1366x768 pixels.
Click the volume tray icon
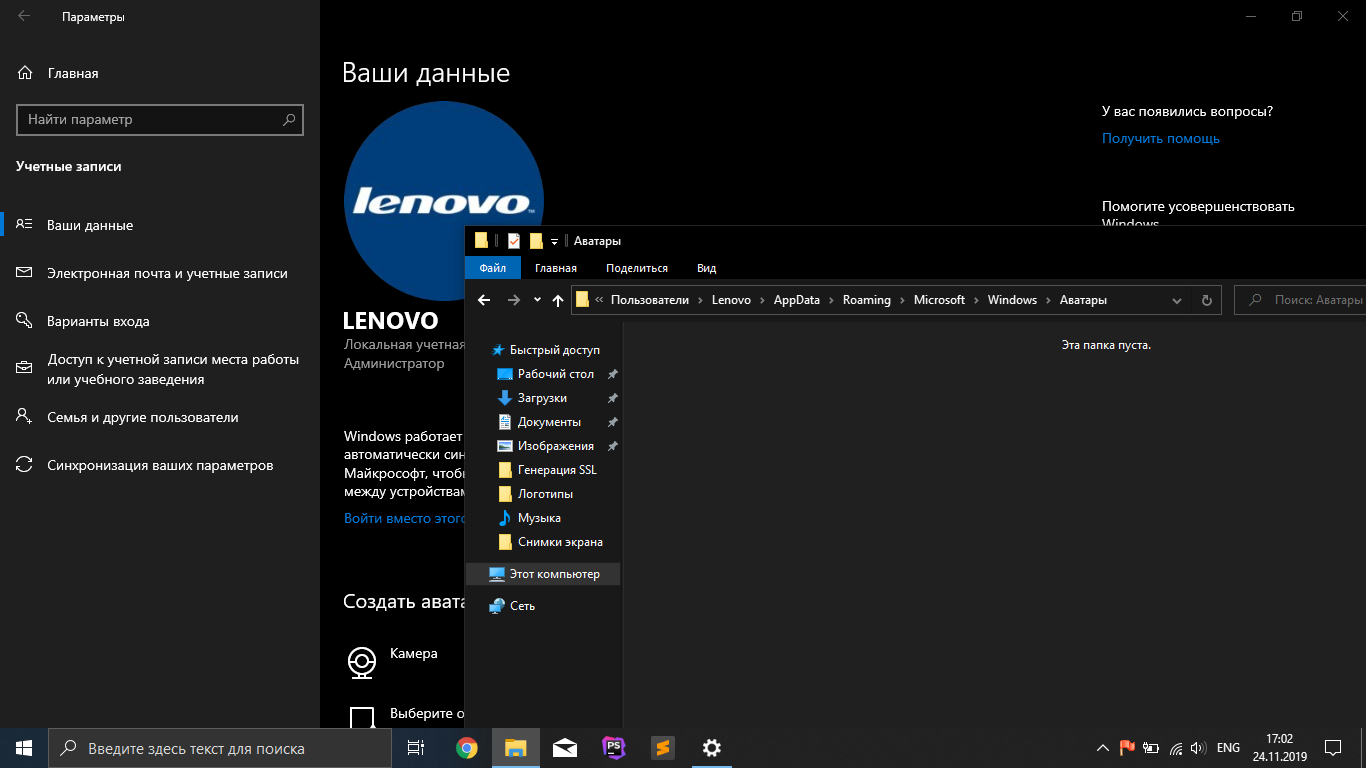click(x=1198, y=748)
